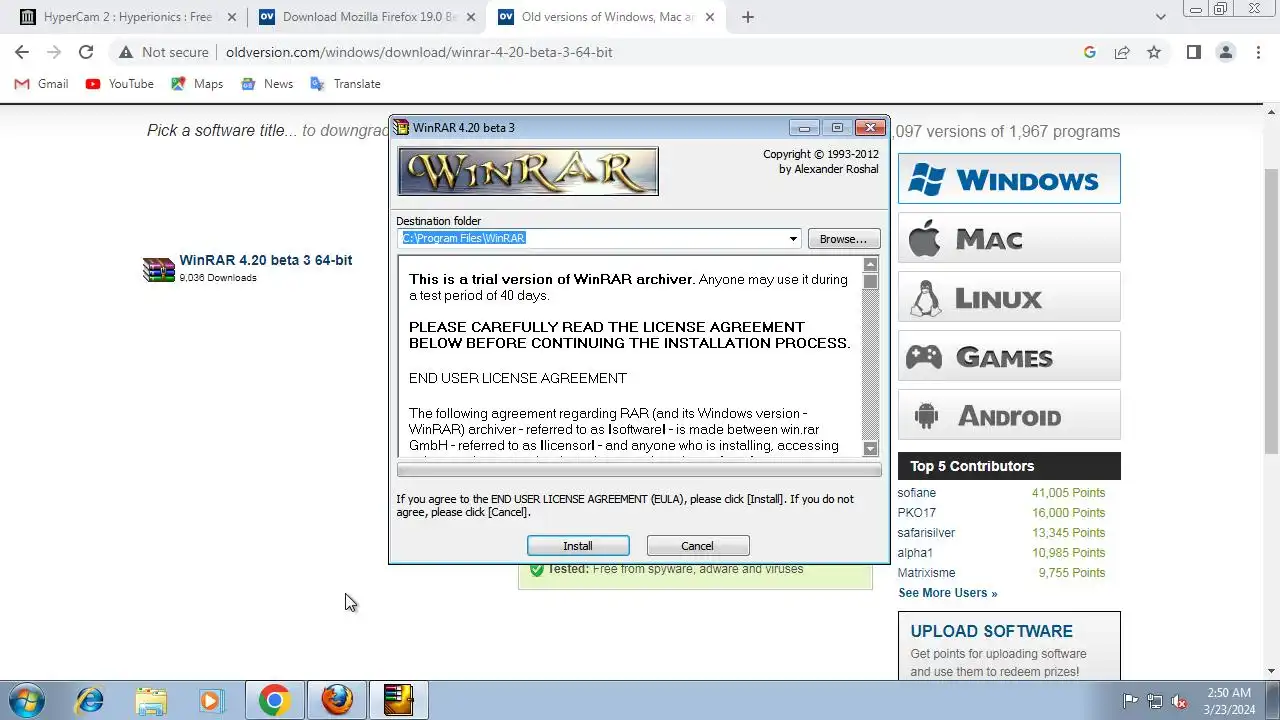Open the YouTube bookmark
1280x720 pixels.
point(120,84)
